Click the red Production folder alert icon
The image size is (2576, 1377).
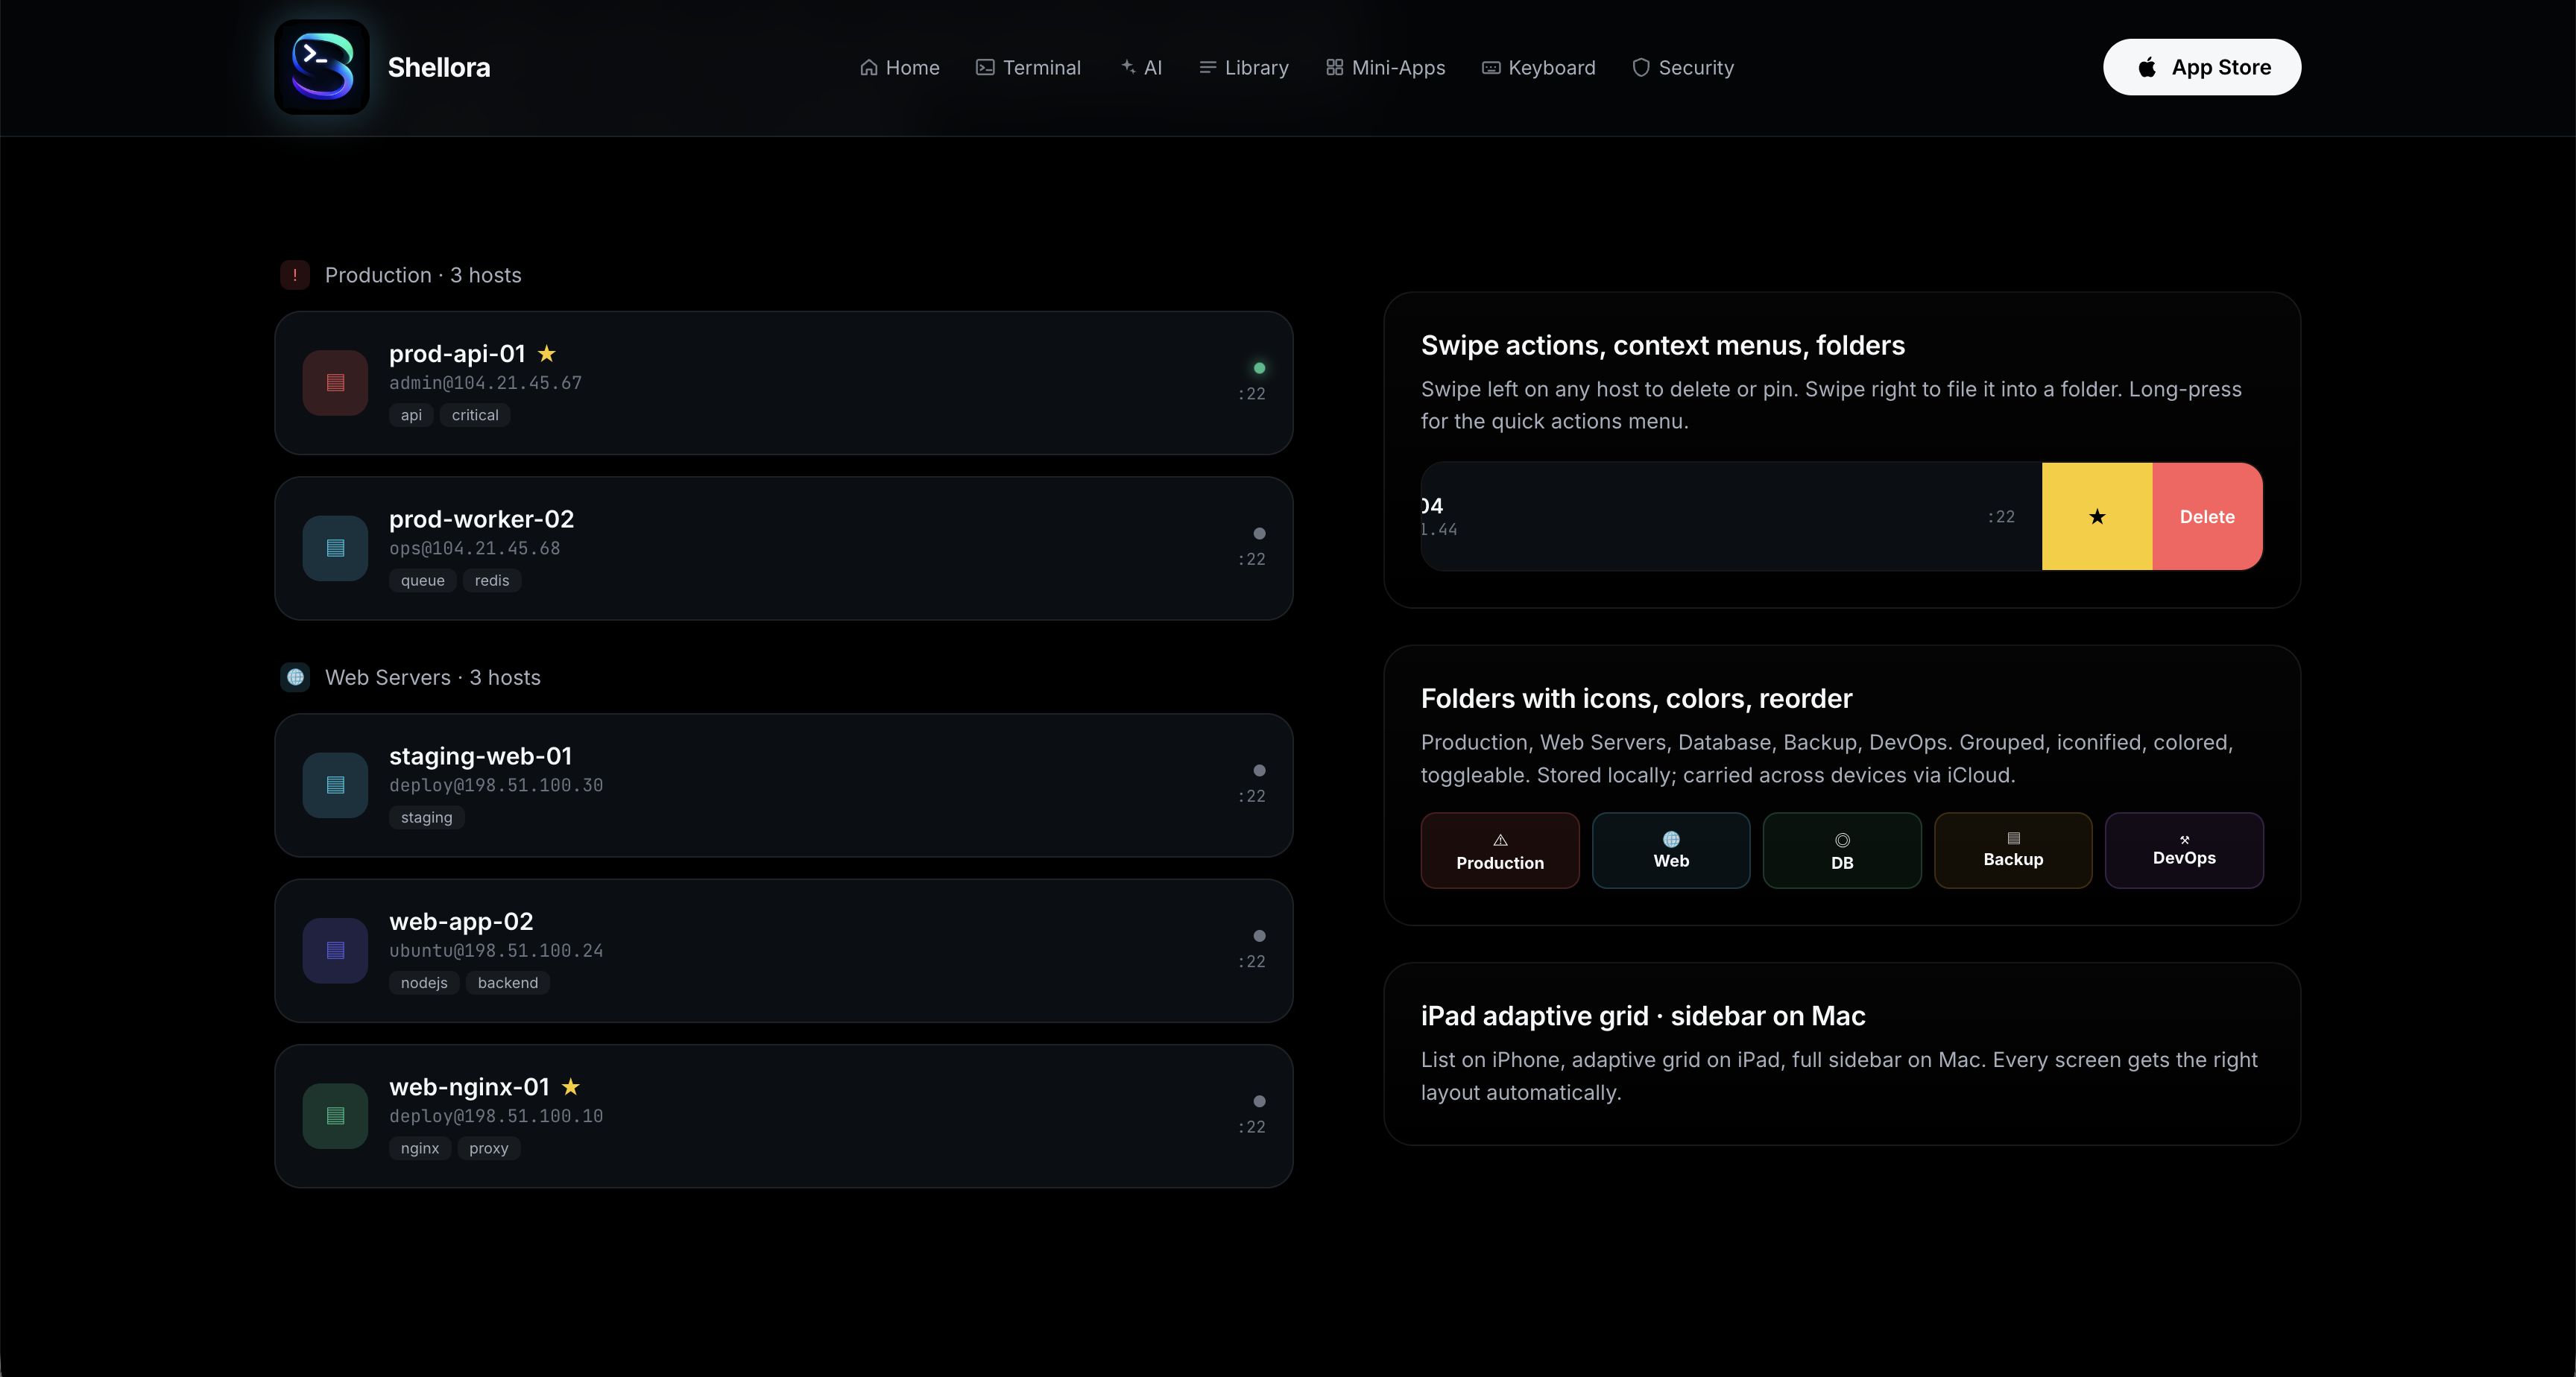[295, 275]
